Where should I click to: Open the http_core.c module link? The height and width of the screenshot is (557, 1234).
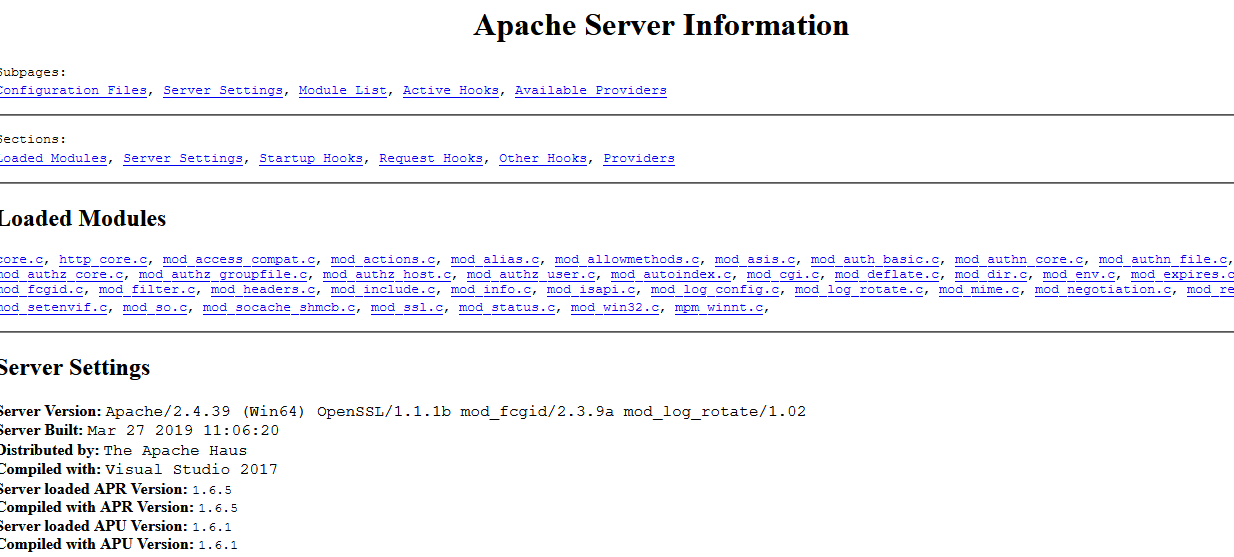(x=103, y=260)
